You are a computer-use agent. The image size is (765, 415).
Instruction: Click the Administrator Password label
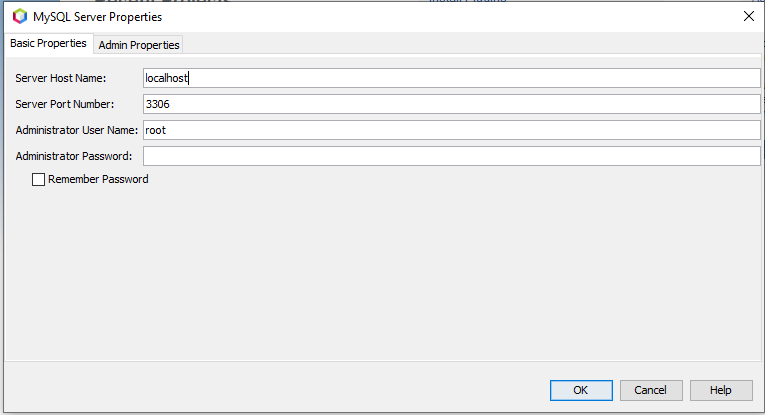click(74, 156)
